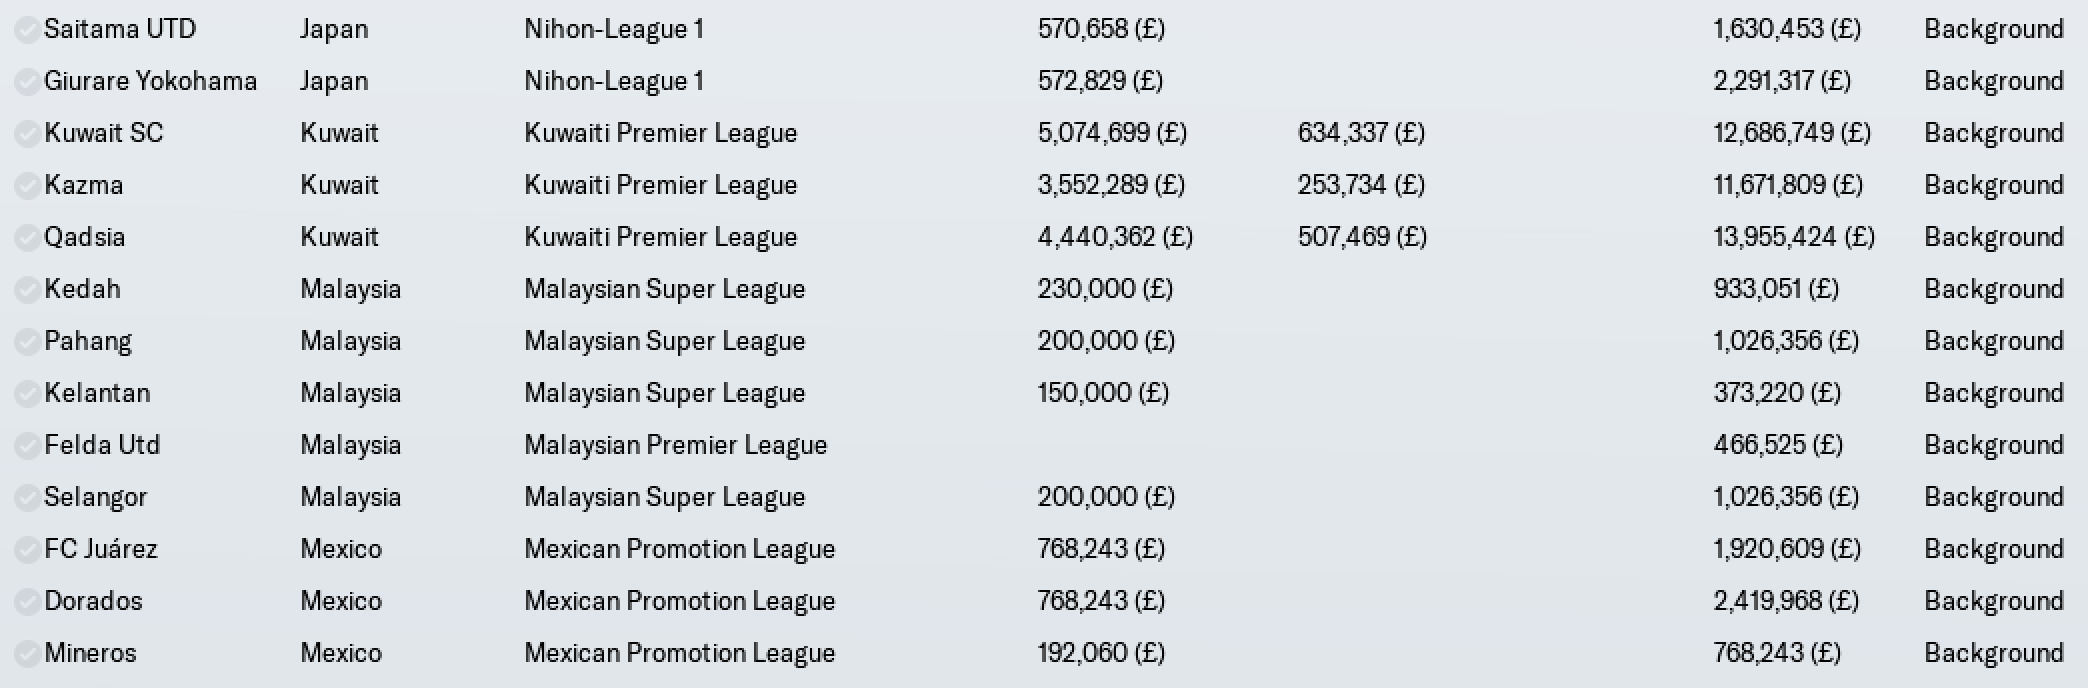Viewport: 2088px width, 688px height.
Task: Toggle the checkmark beside Kuwait SC
Action: point(27,134)
